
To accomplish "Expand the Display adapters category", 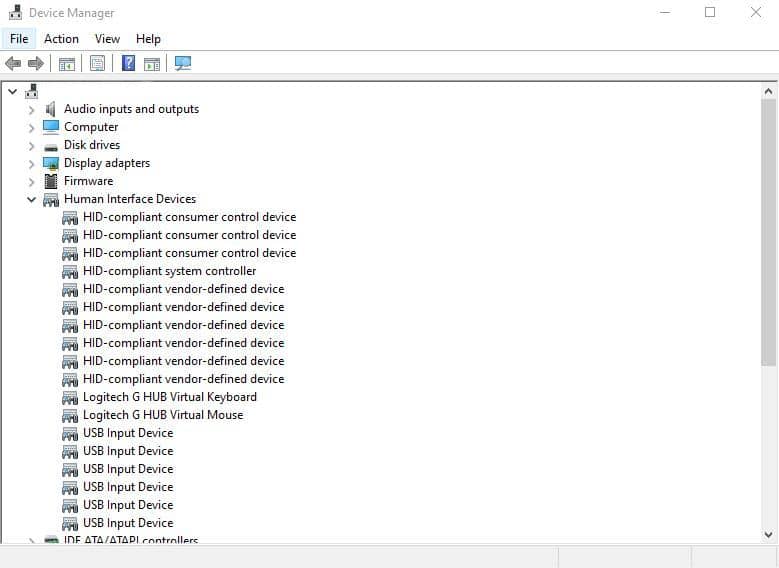I will point(31,164).
